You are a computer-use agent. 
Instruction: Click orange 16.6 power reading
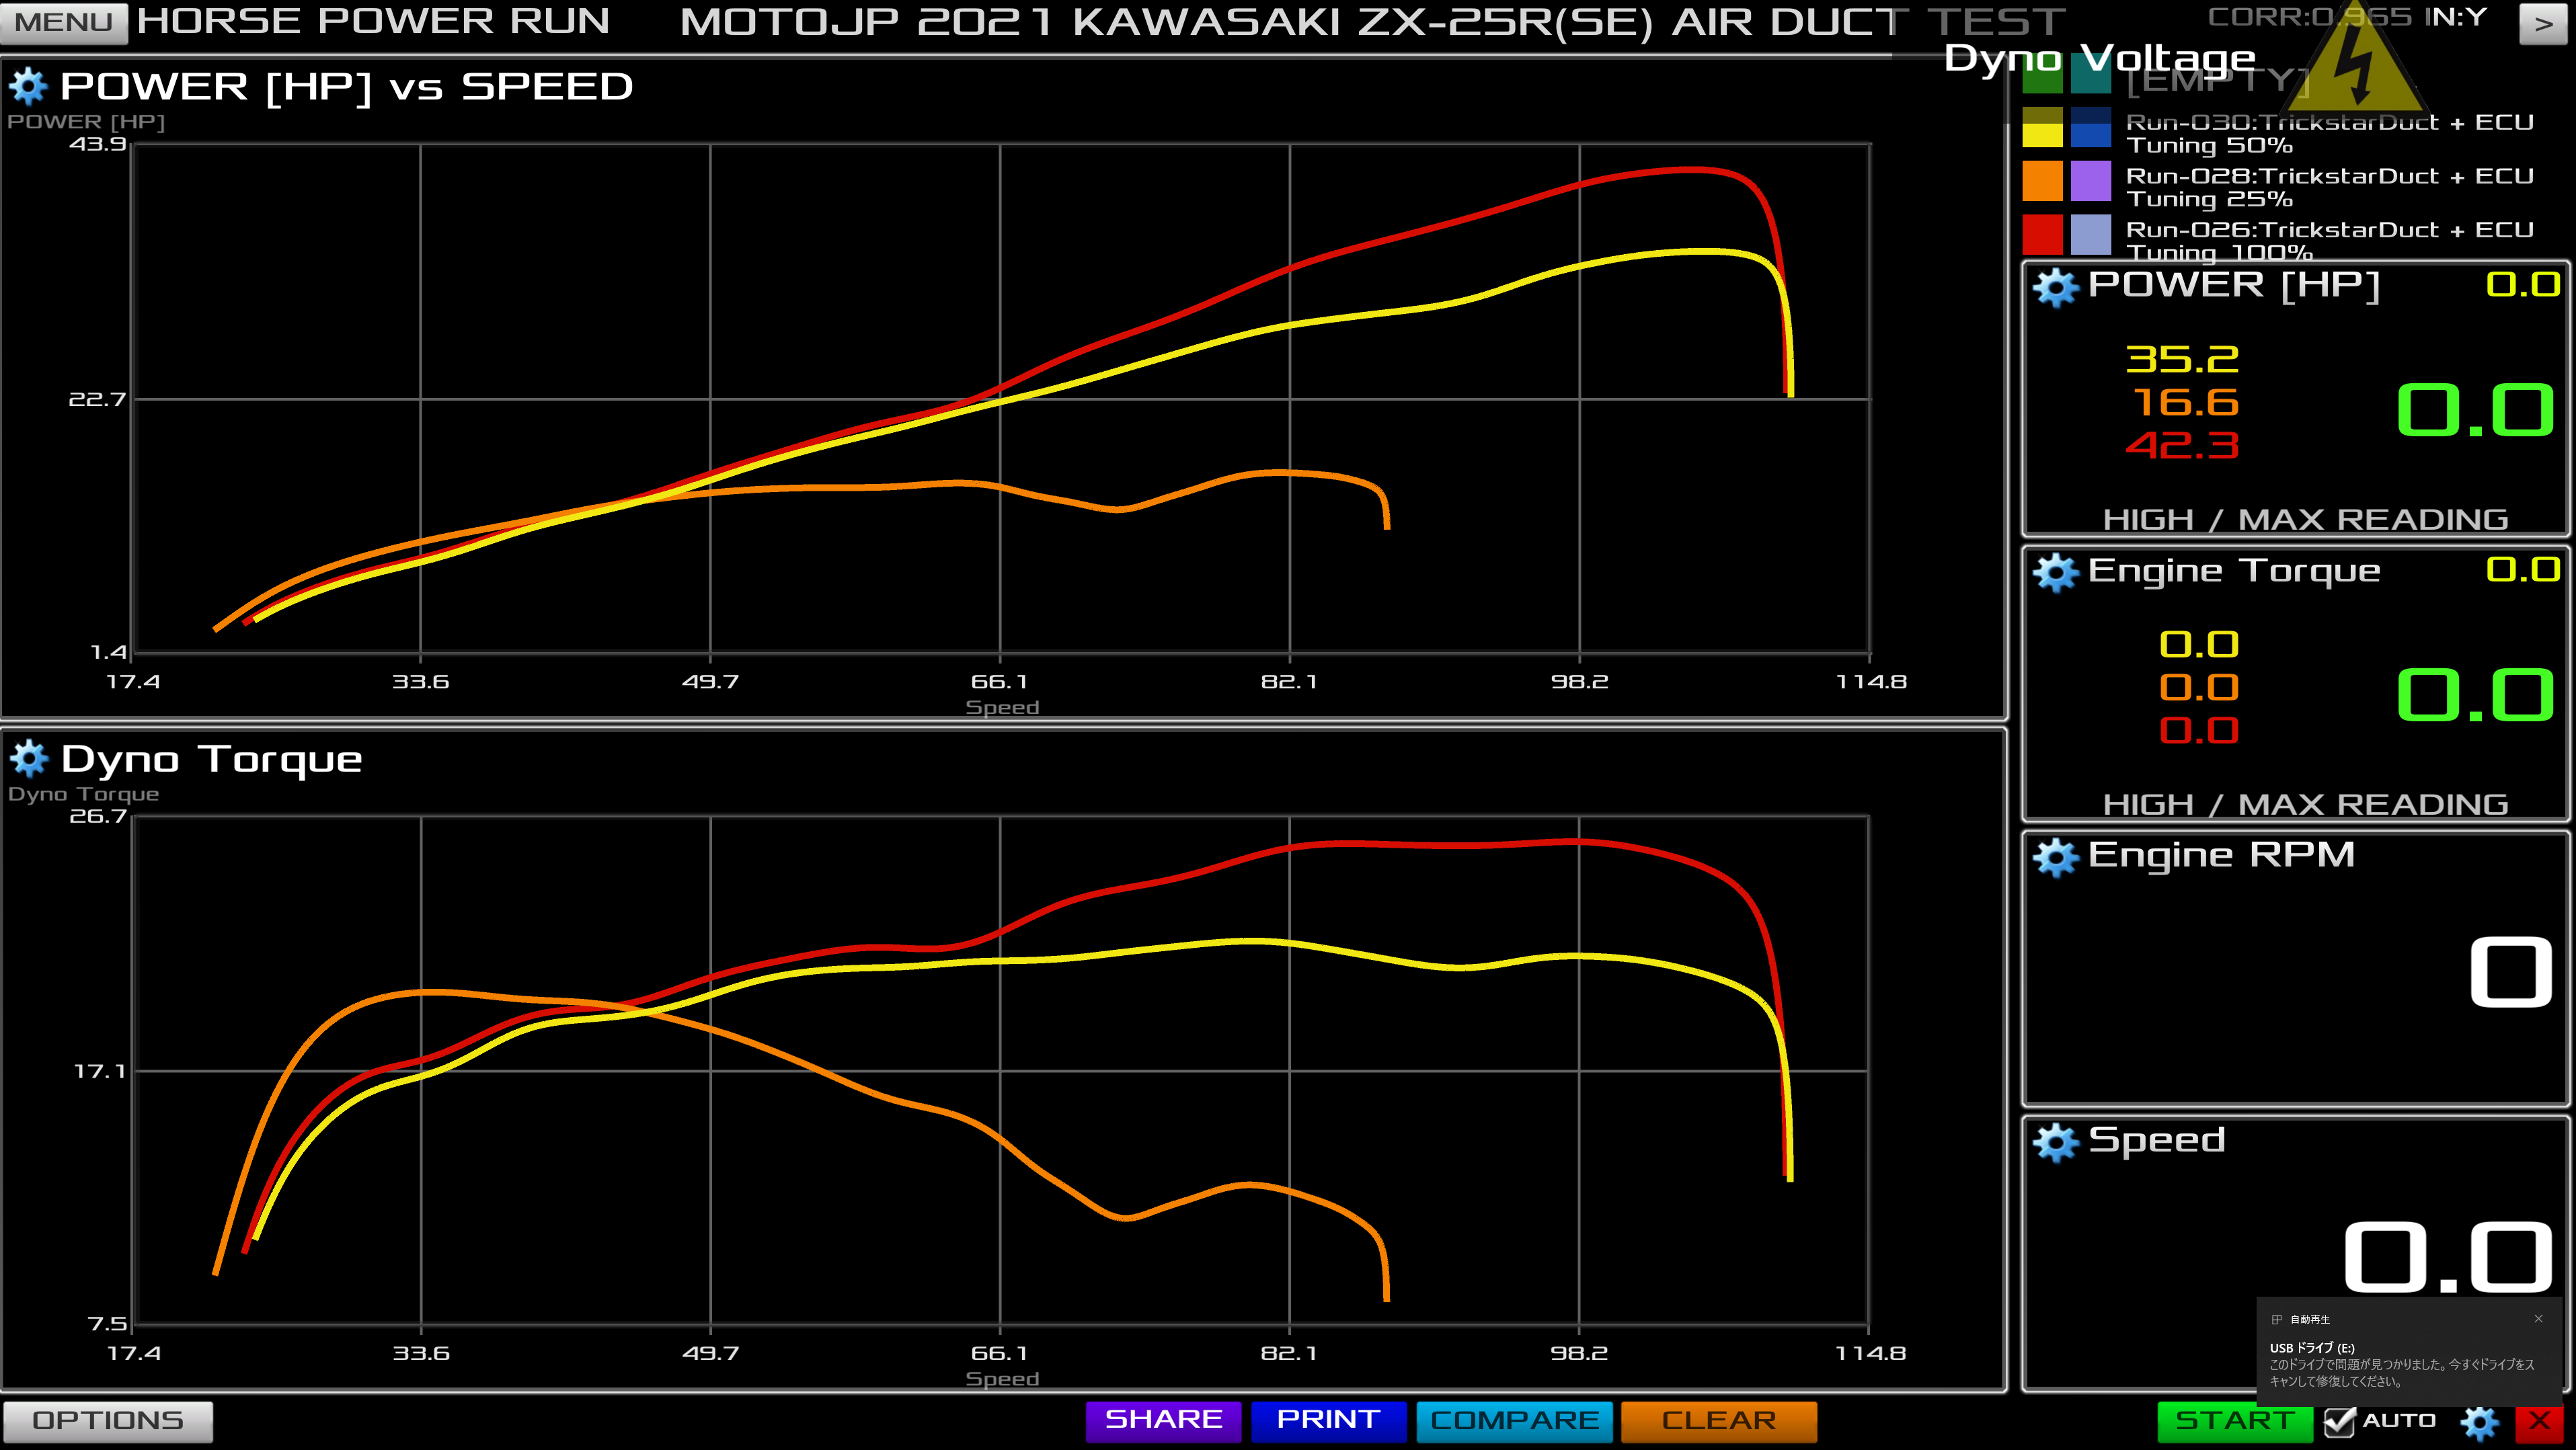(x=2185, y=402)
